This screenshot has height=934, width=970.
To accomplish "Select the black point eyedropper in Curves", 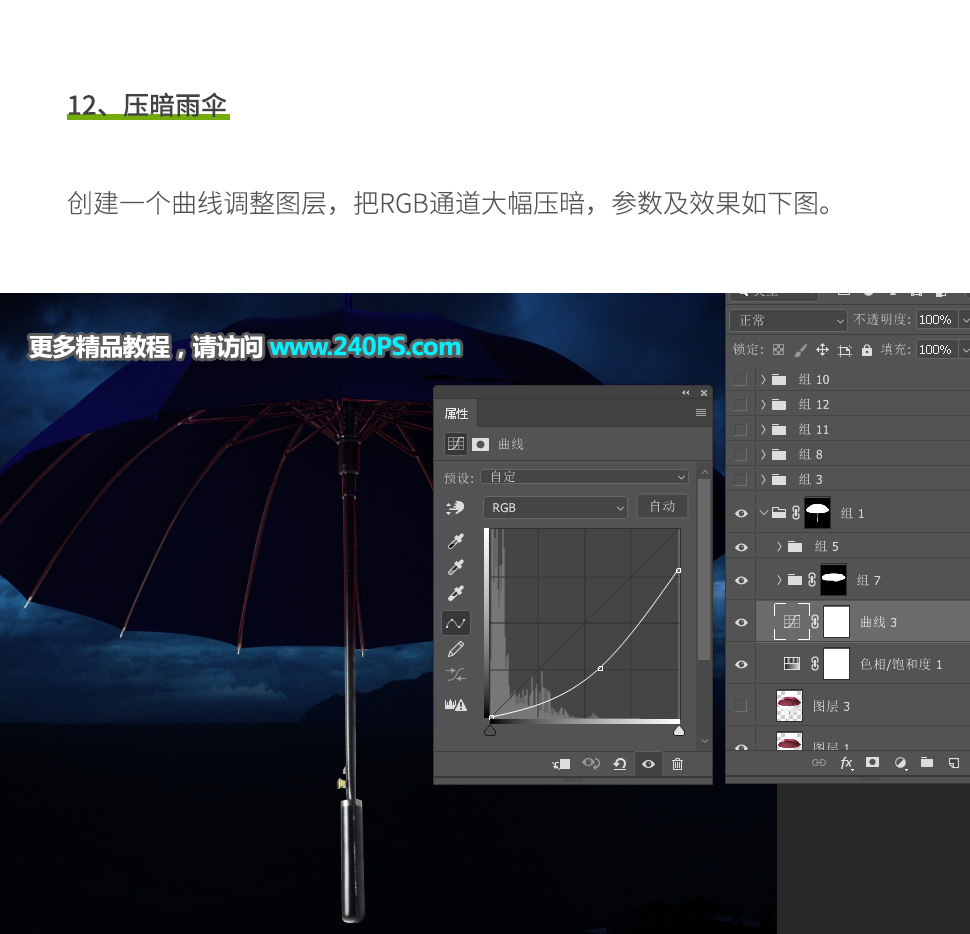I will tap(455, 542).
